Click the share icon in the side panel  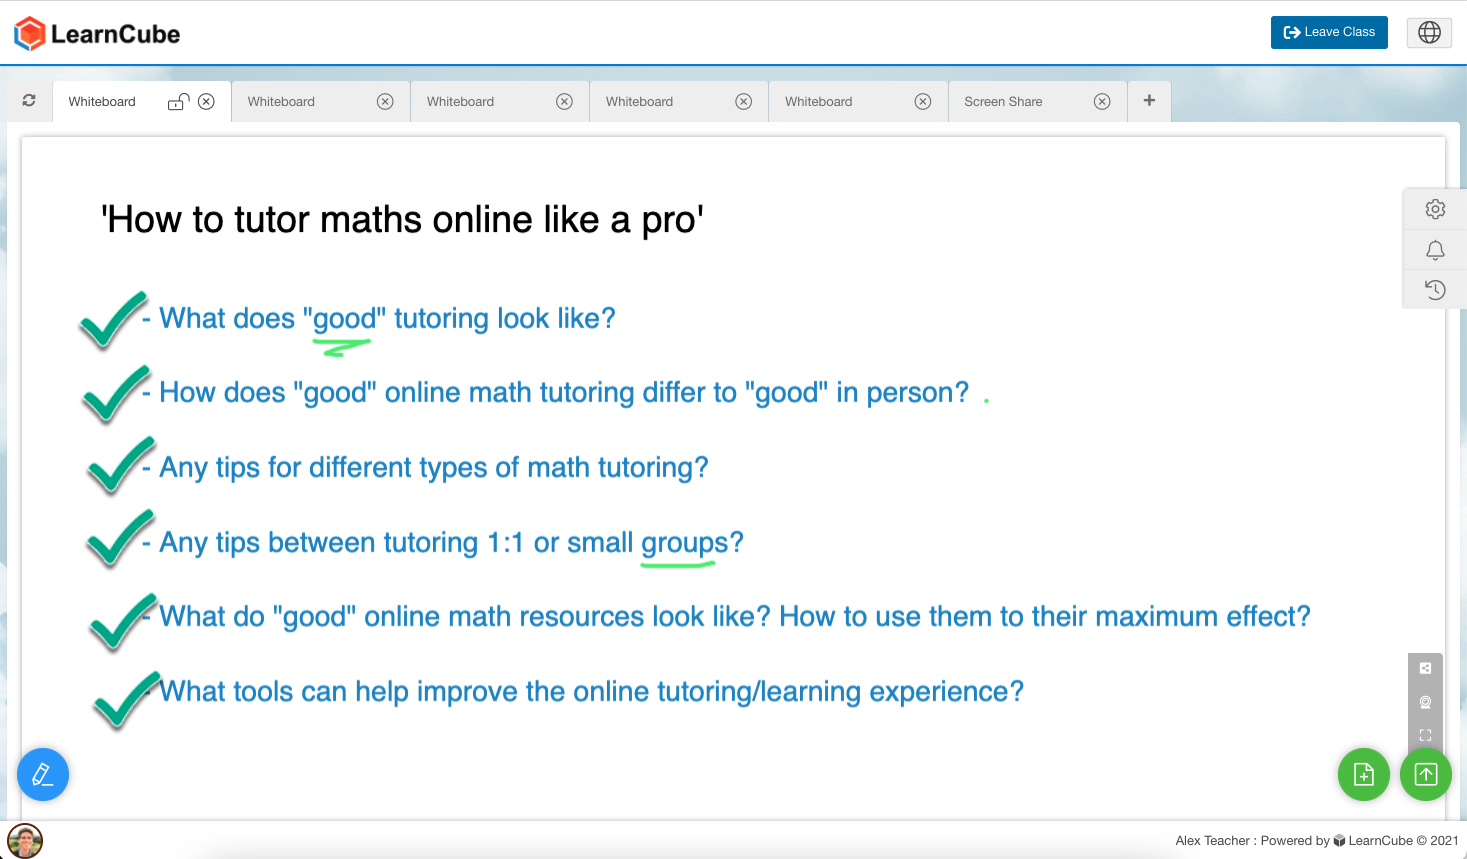click(x=1425, y=668)
